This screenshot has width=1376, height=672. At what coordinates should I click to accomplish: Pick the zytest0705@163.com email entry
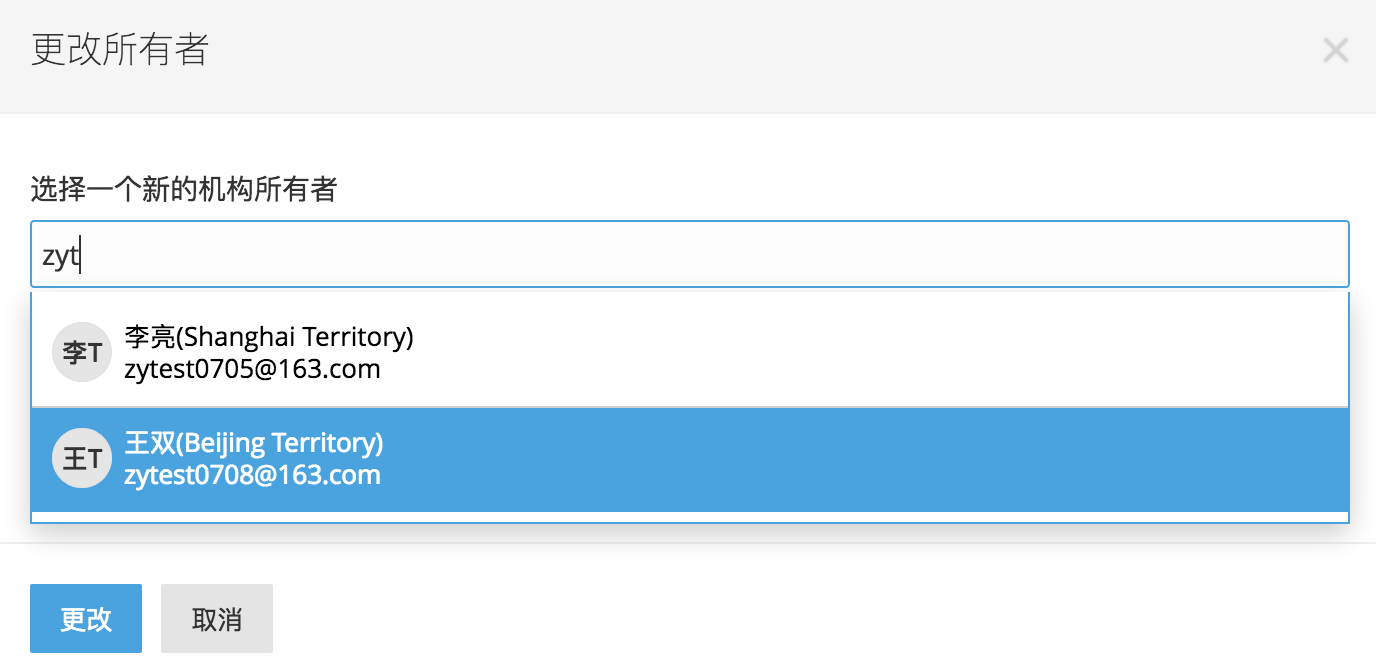click(252, 369)
